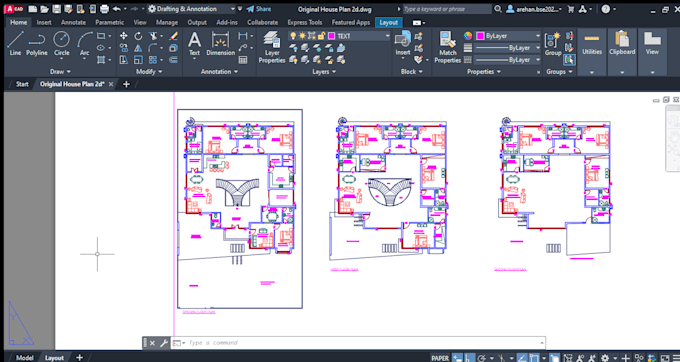This screenshot has width=680, height=362.
Task: Open the Start file tab
Action: pos(22,84)
